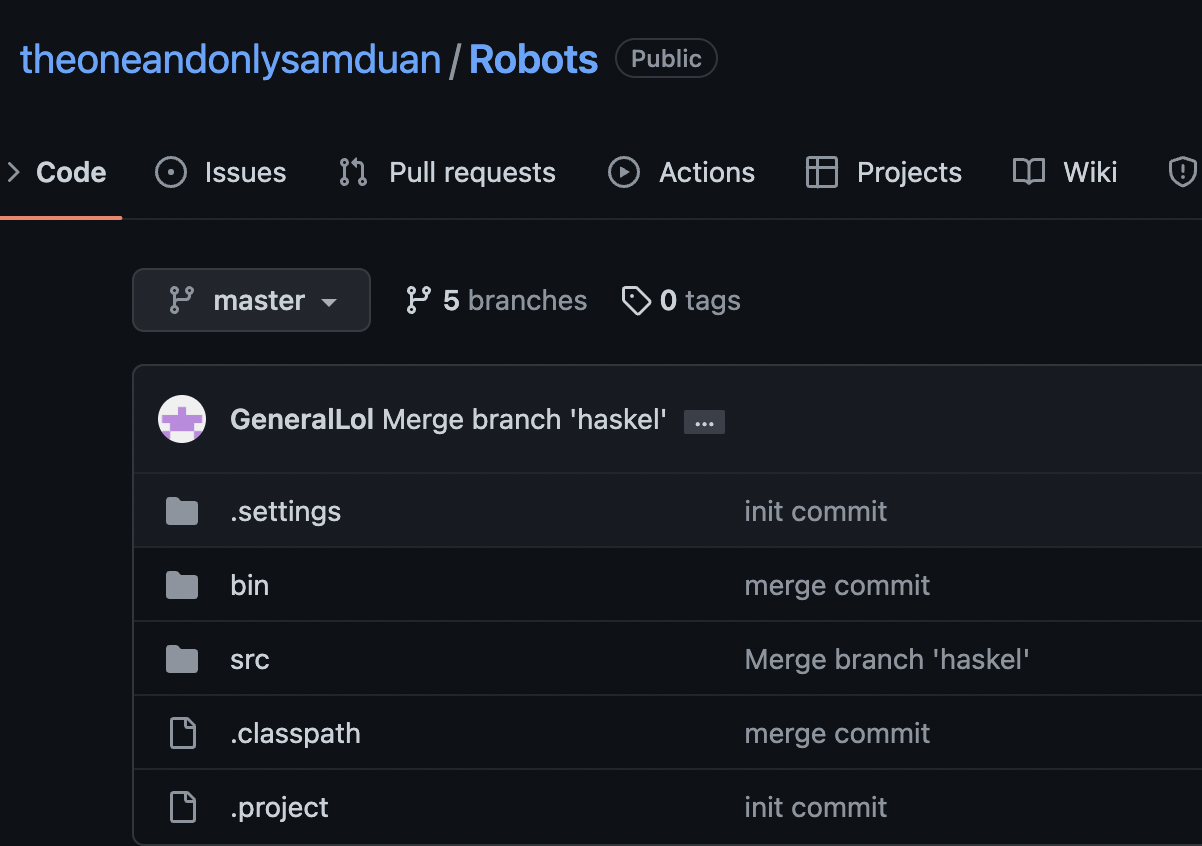Click the branch icon in the master button
Screen dimensions: 1202x846
pos(181,300)
